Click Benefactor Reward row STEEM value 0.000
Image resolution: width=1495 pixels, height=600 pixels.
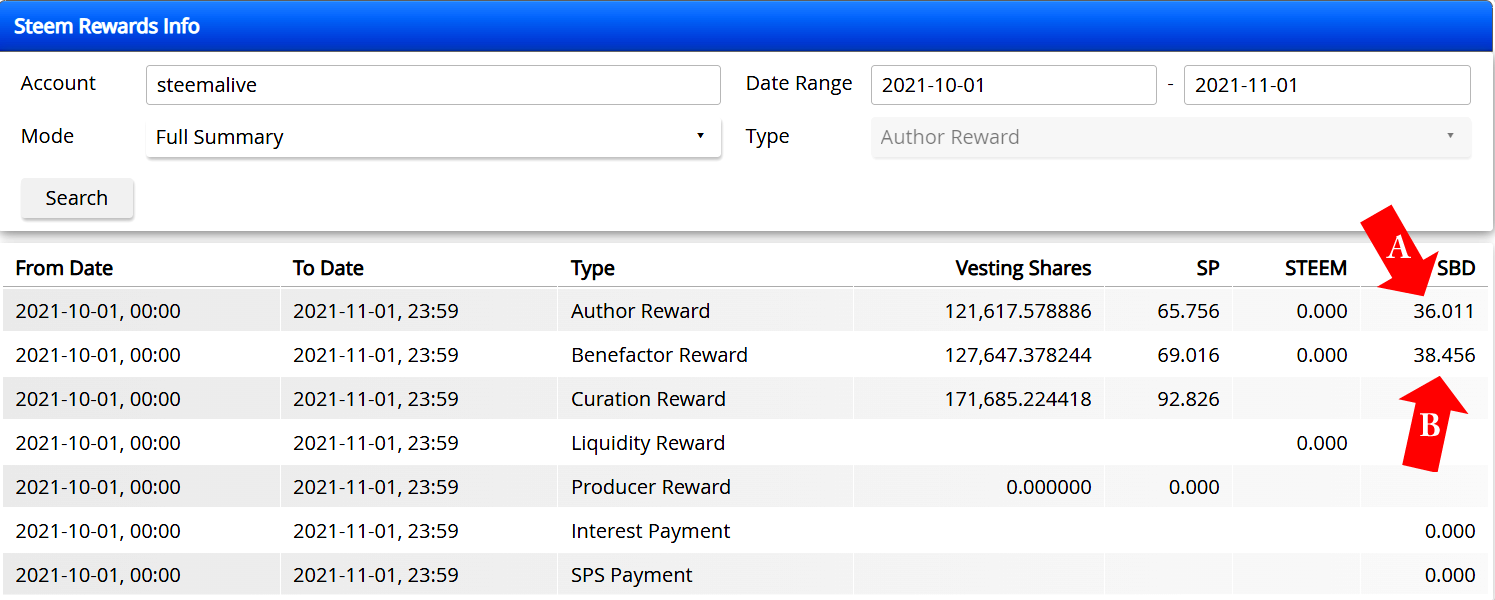(x=1322, y=355)
